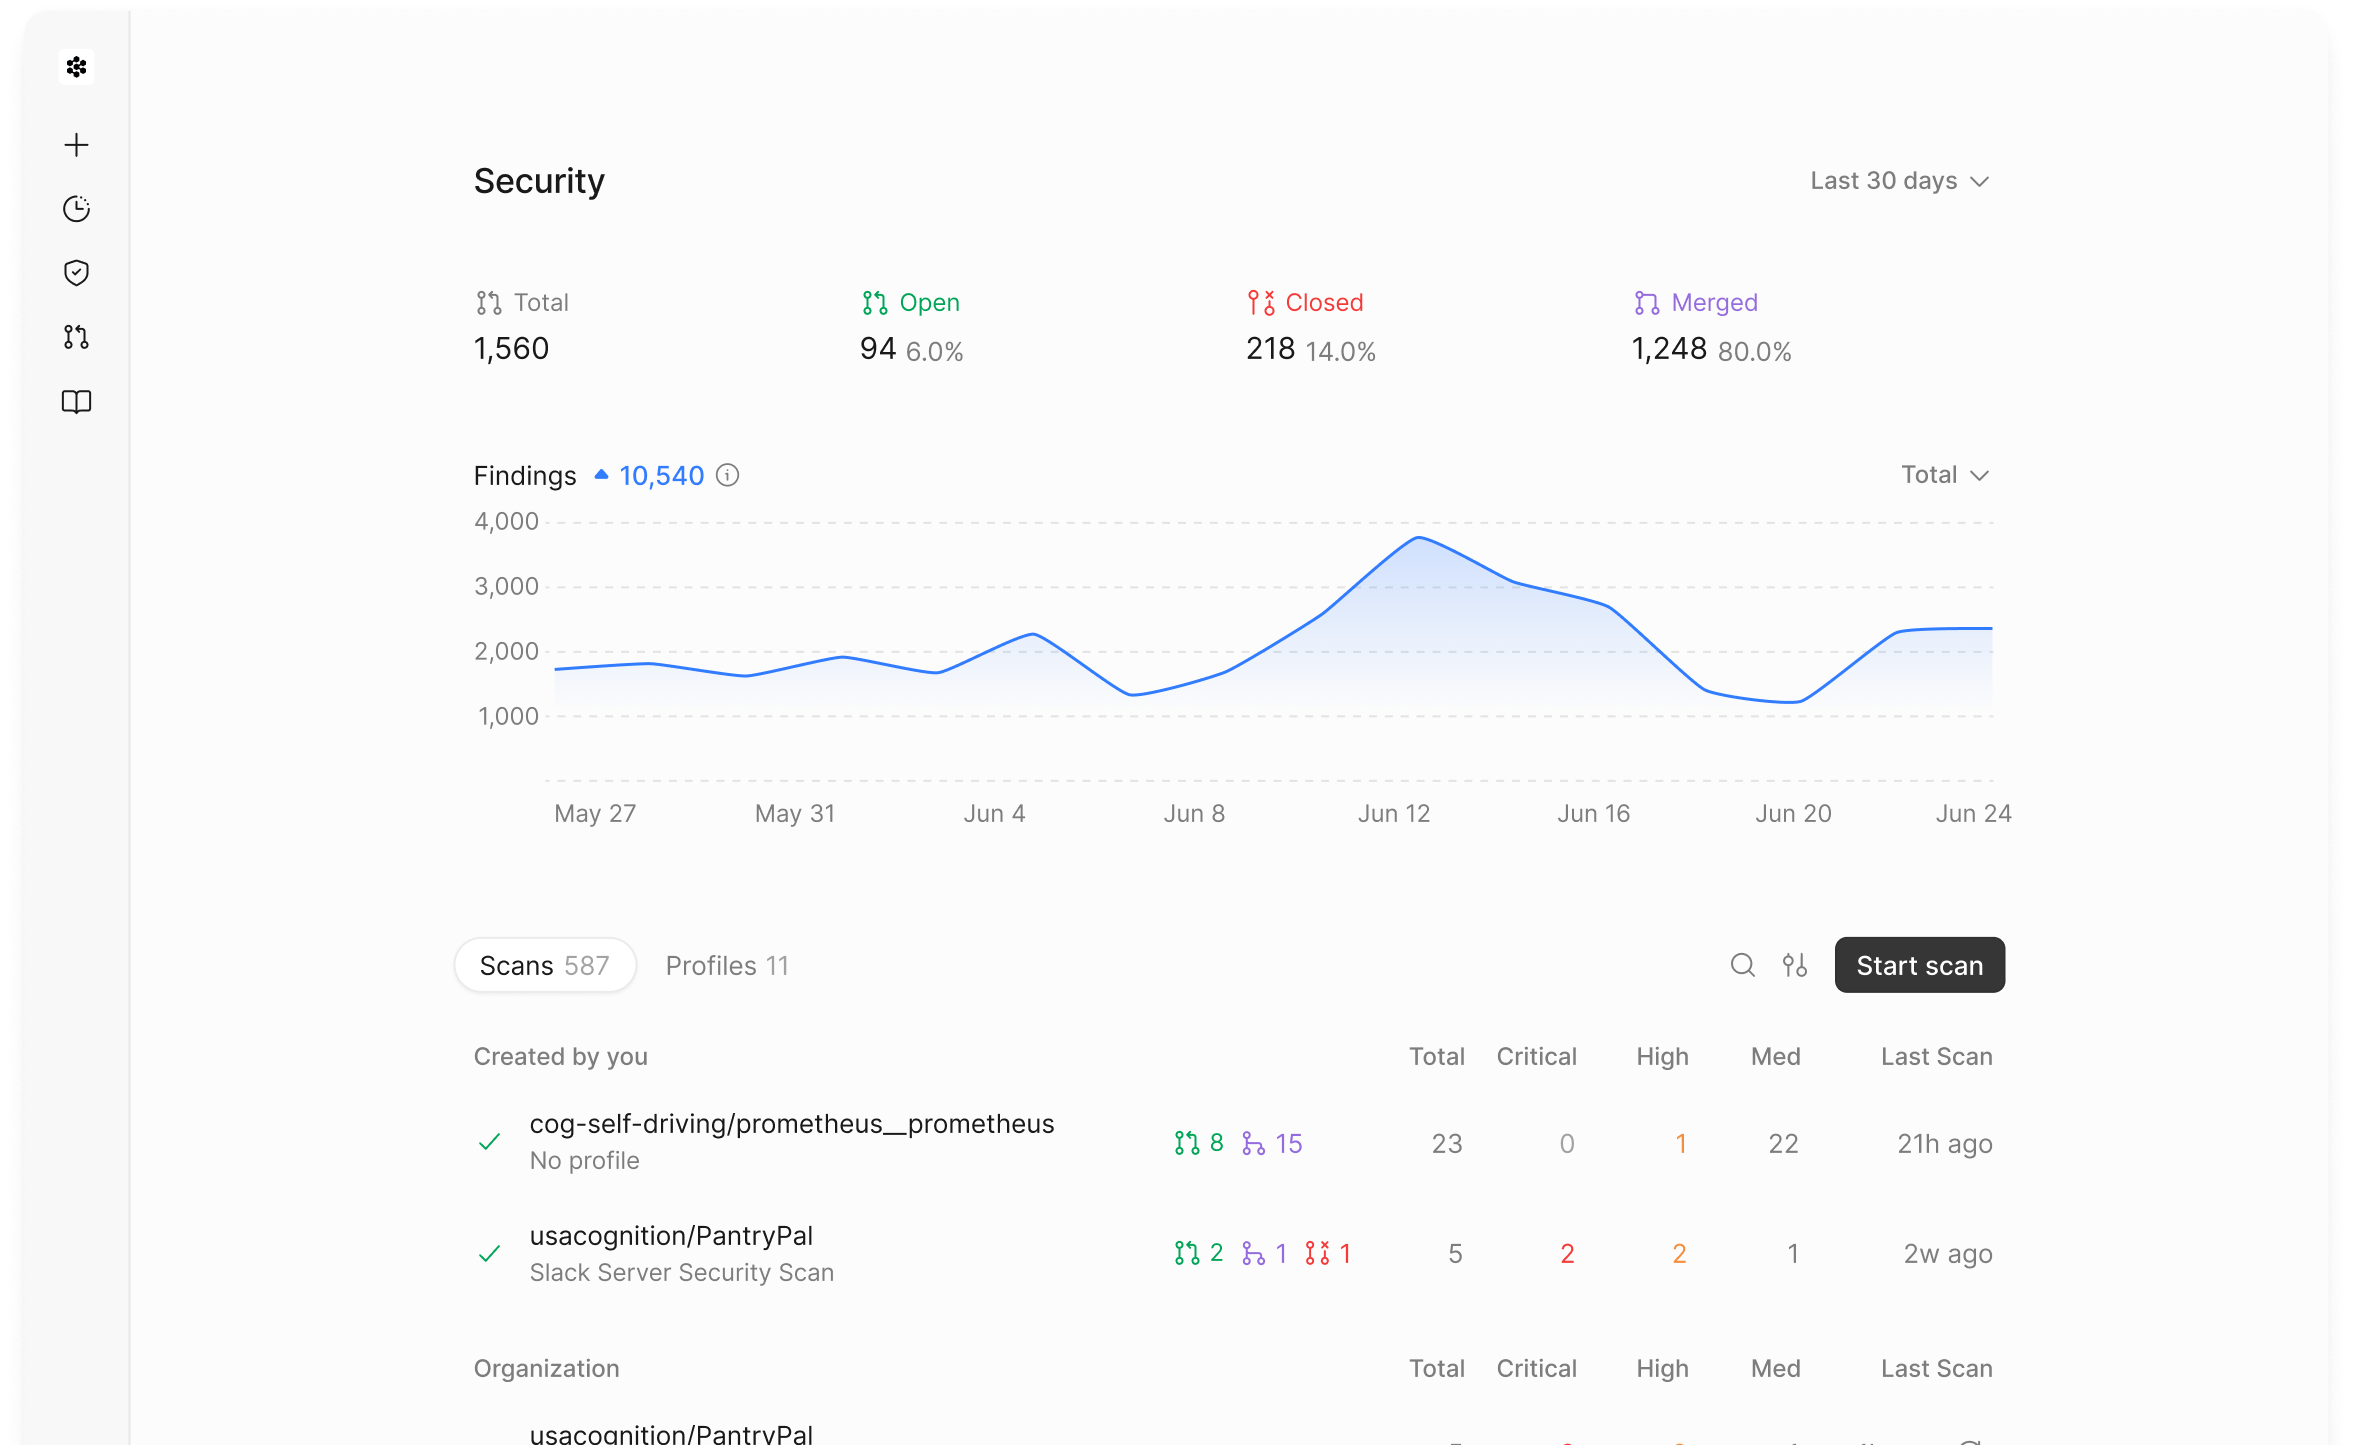Viewport: 2353px width, 1445px height.
Task: Open the pull requests icon in sidebar
Action: pyautogui.click(x=76, y=337)
